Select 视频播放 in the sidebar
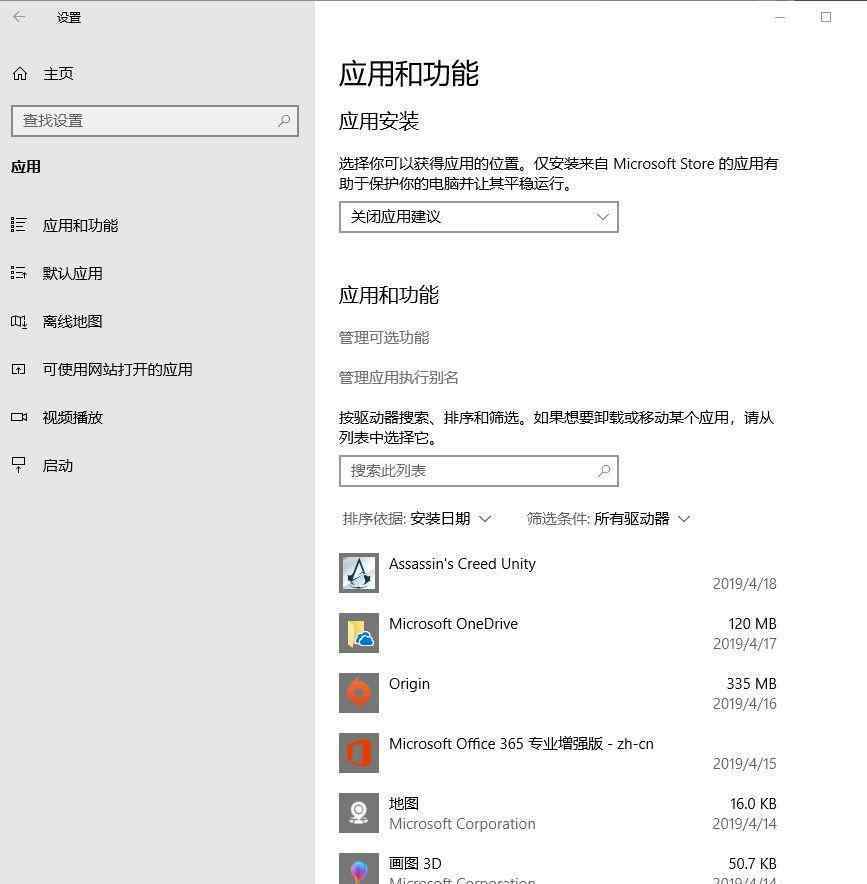 pos(73,417)
